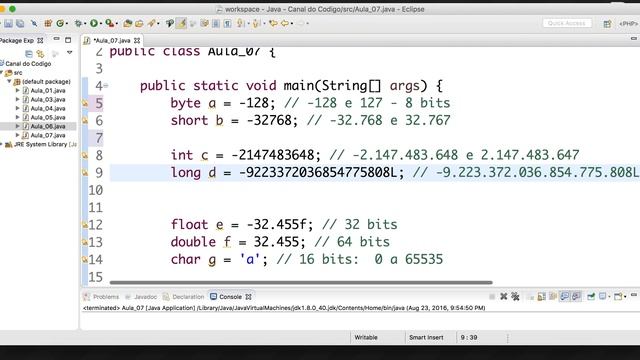Open dropdown next to Debug icon

tap(85, 24)
